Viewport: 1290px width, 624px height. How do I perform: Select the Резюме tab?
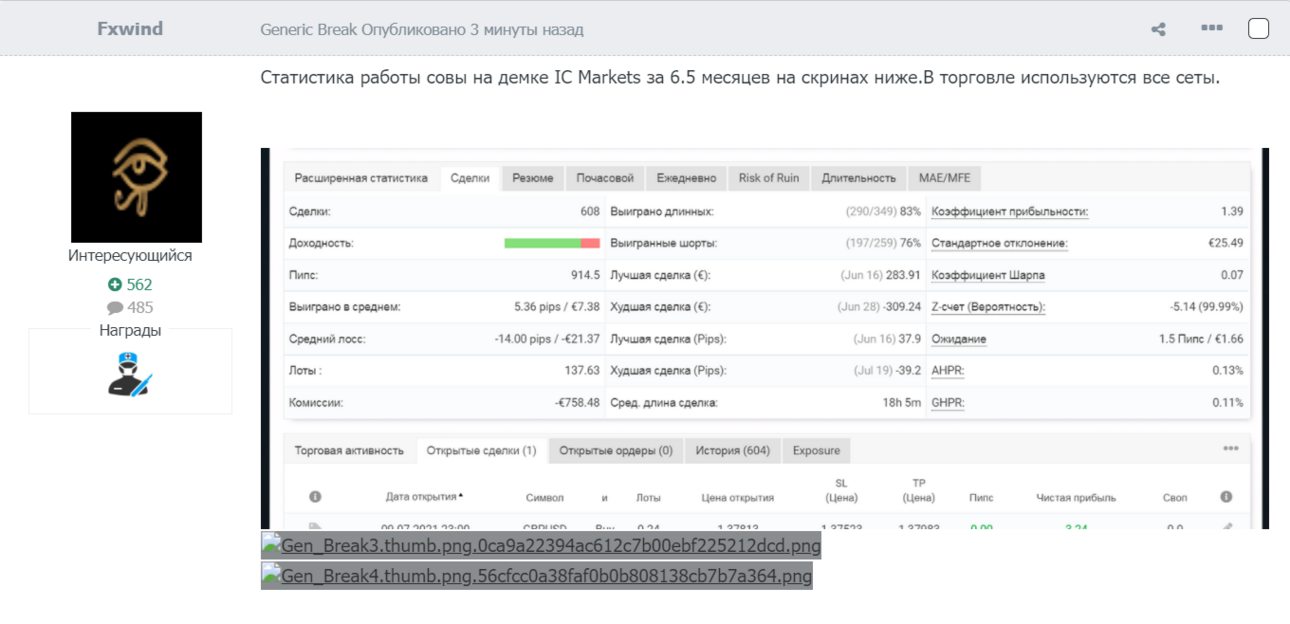tap(533, 178)
